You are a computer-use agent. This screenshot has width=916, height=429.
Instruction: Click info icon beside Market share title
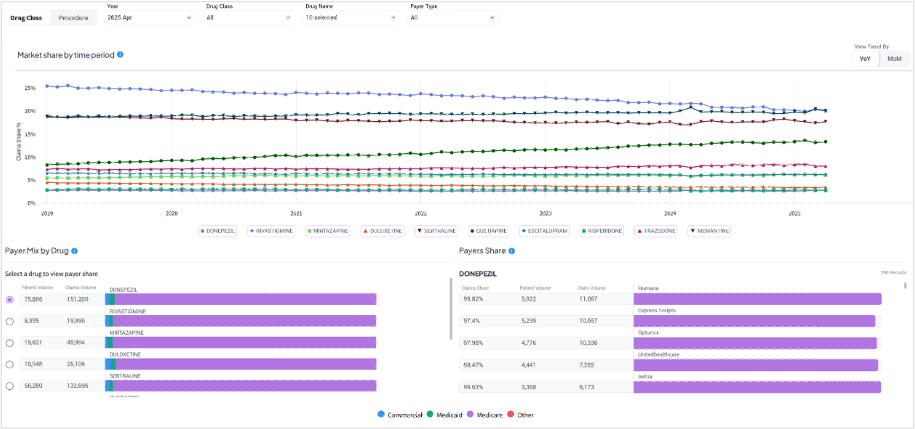pyautogui.click(x=121, y=54)
